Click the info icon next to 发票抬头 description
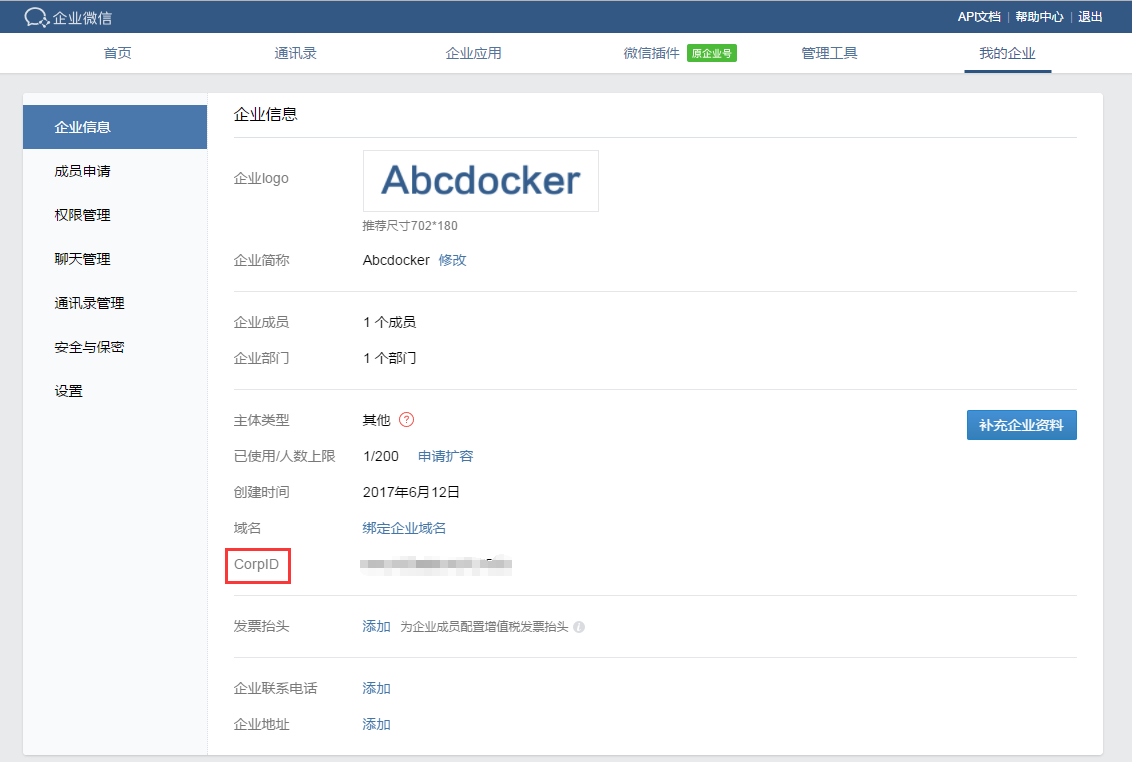This screenshot has width=1132, height=762. point(579,627)
